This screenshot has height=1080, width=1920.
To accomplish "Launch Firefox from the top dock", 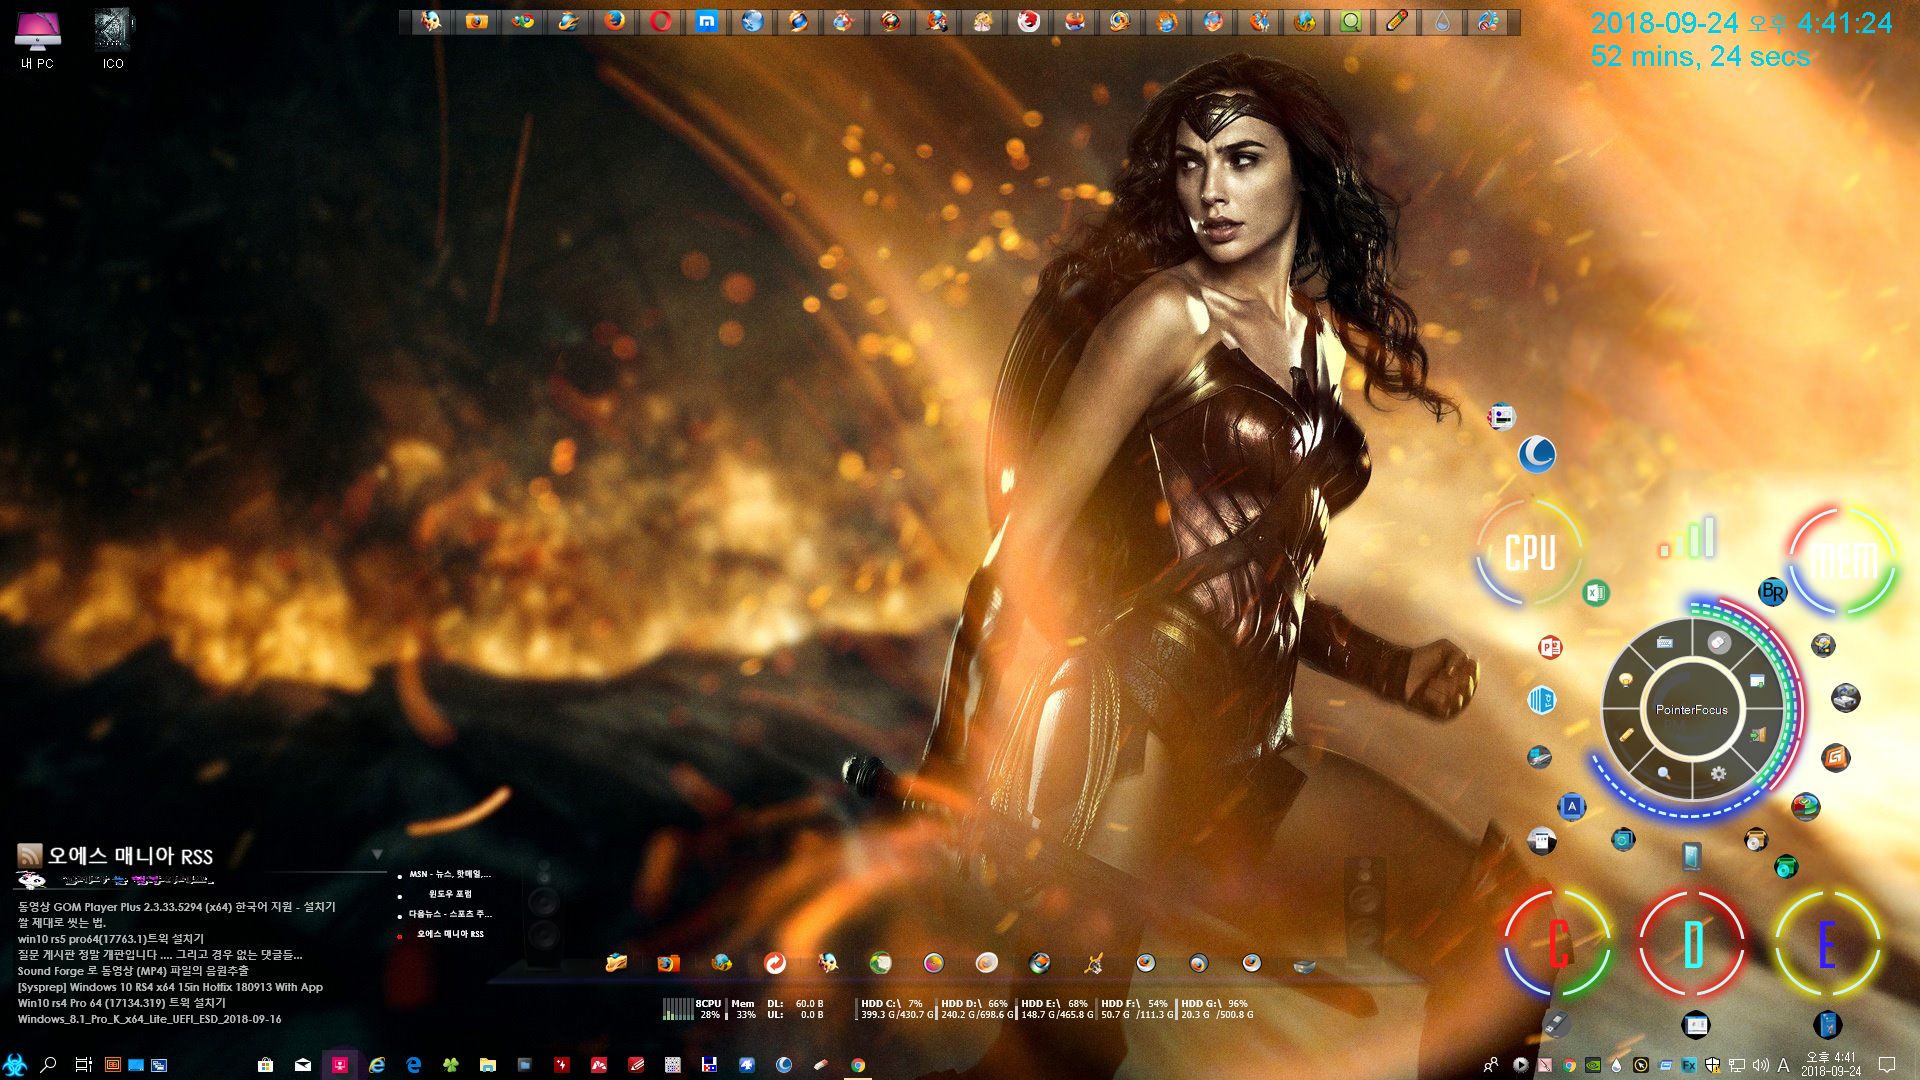I will pyautogui.click(x=615, y=21).
